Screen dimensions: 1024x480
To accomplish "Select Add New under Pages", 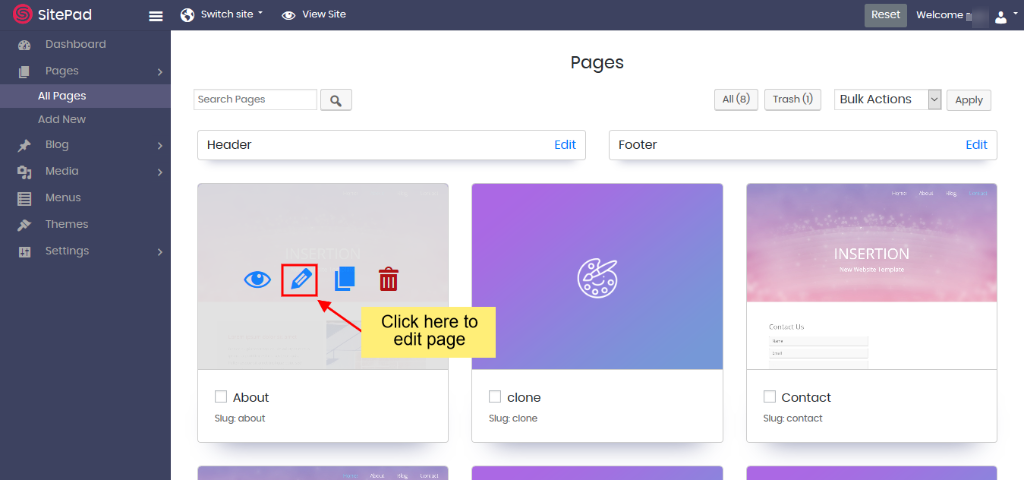I will click(62, 119).
